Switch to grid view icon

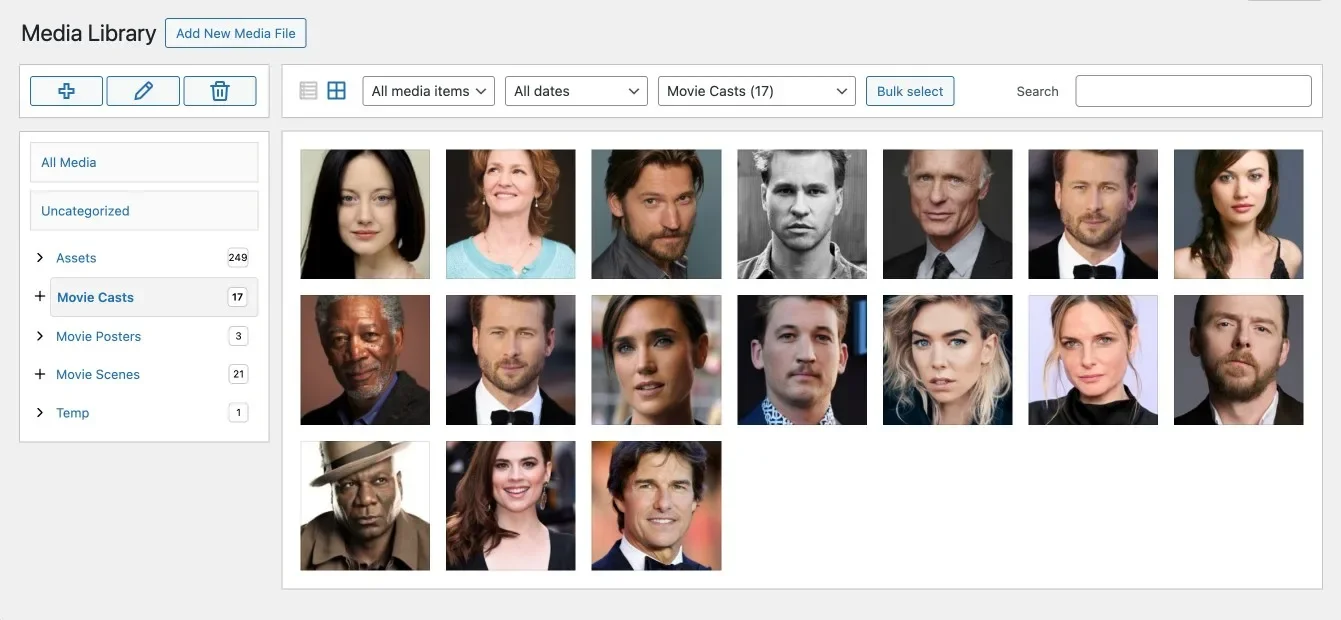(x=337, y=91)
